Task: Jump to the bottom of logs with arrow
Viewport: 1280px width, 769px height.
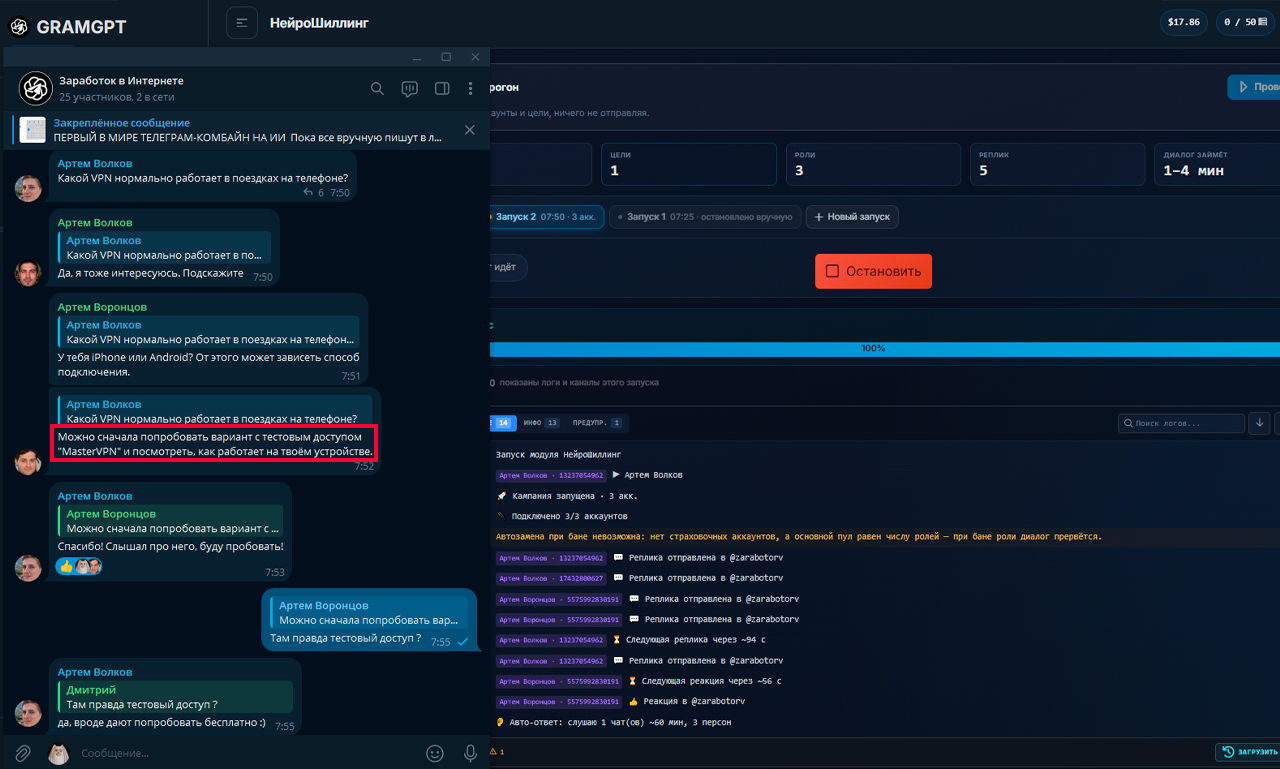Action: pyautogui.click(x=1261, y=423)
